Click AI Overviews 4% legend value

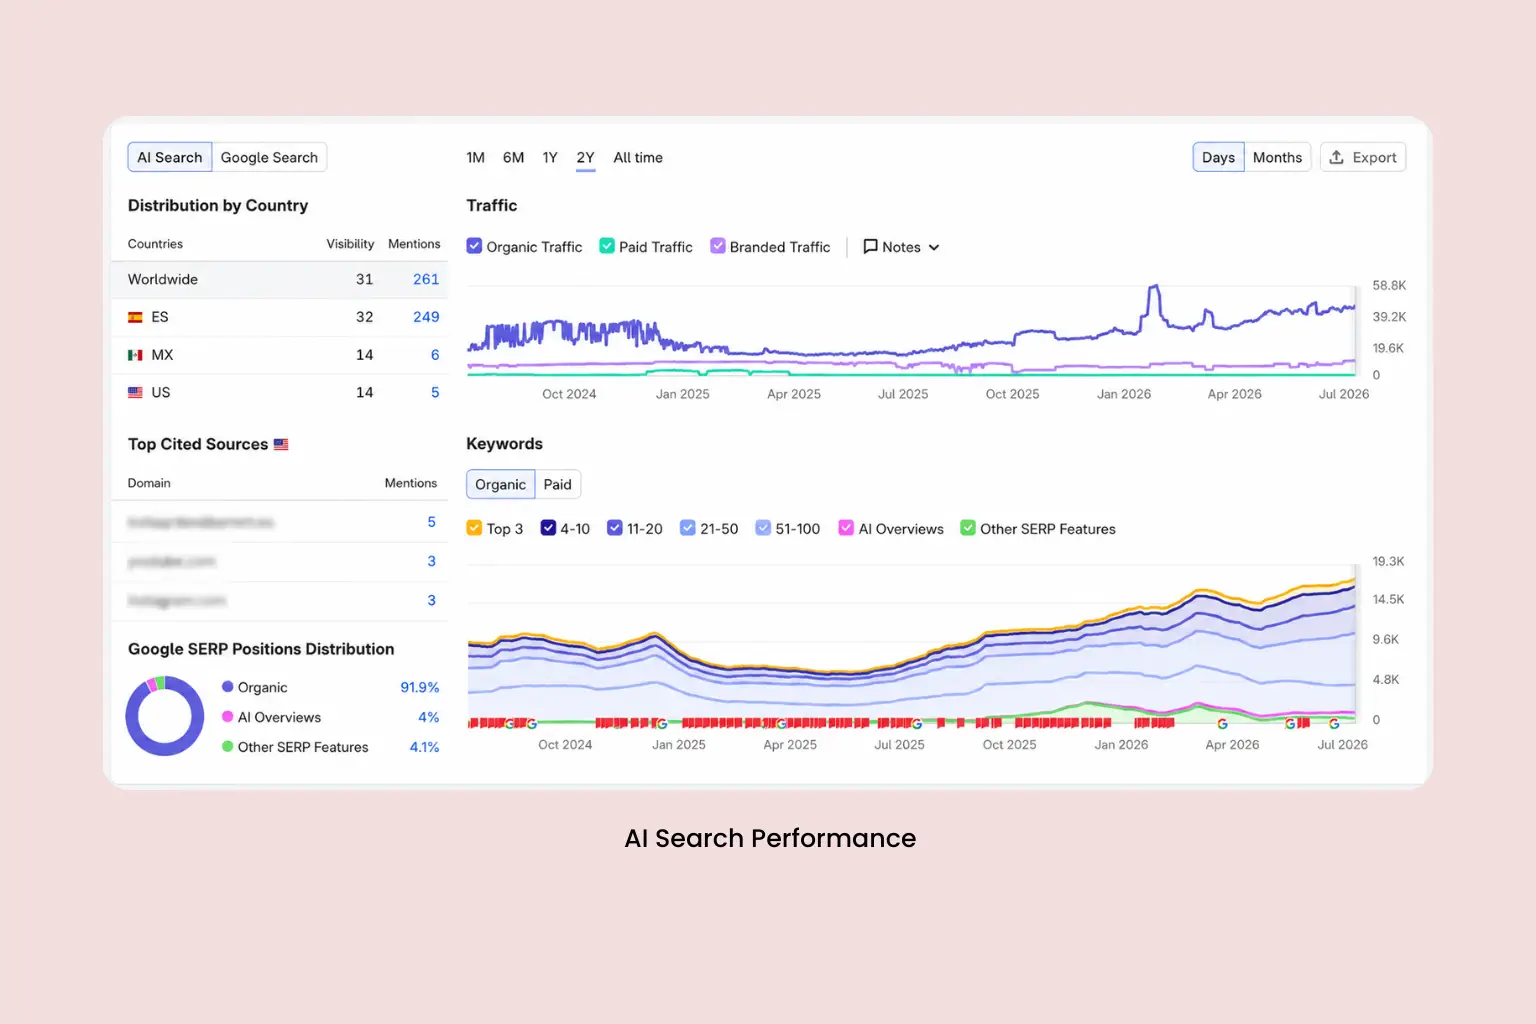point(428,717)
